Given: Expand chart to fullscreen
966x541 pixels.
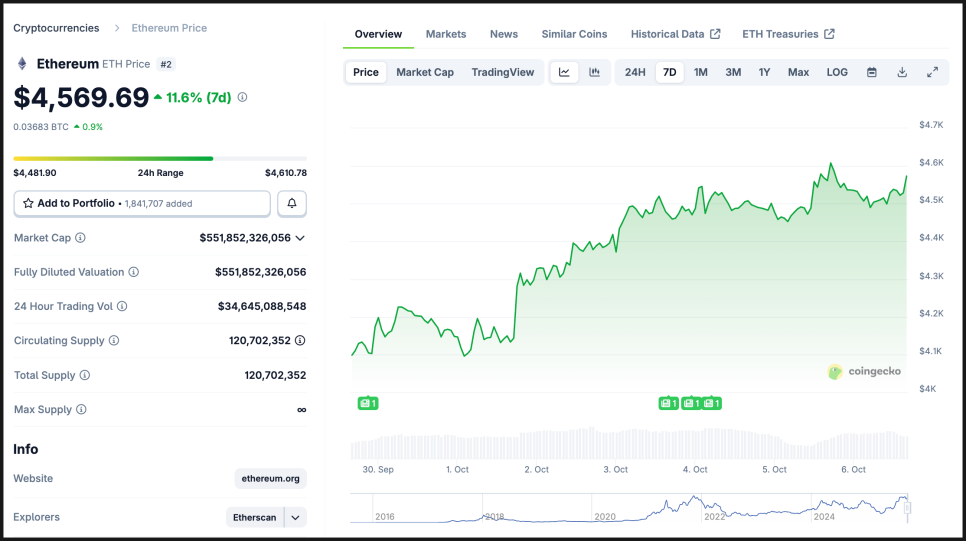Looking at the screenshot, I should [932, 72].
